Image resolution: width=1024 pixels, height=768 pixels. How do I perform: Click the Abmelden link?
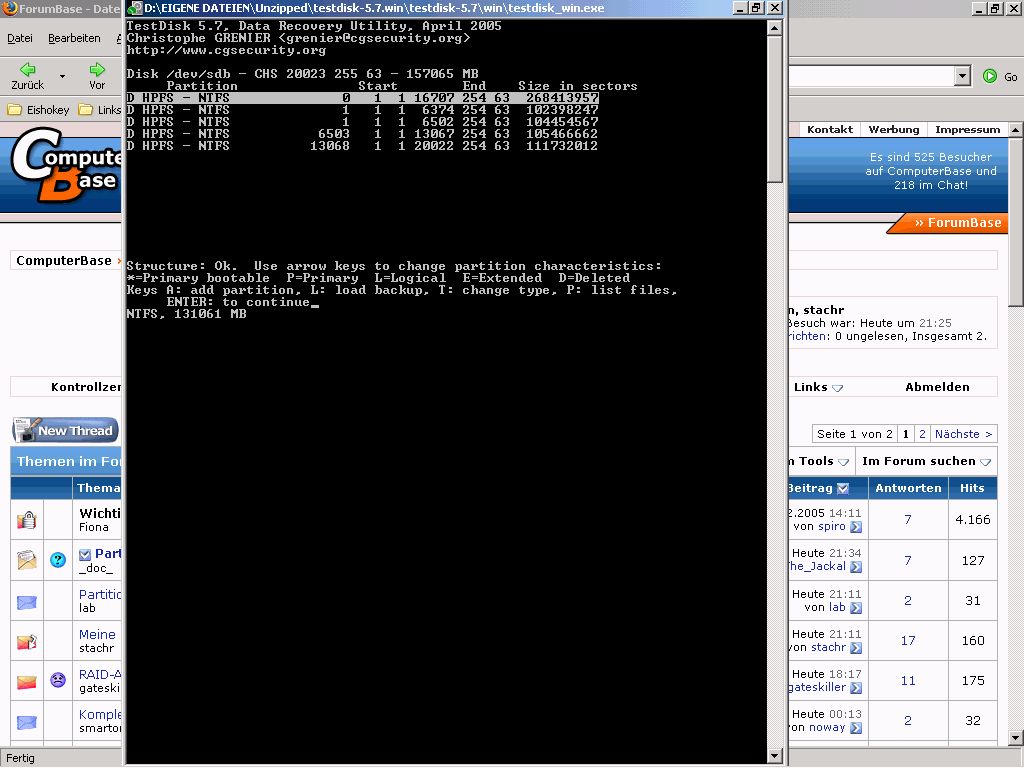(x=937, y=387)
